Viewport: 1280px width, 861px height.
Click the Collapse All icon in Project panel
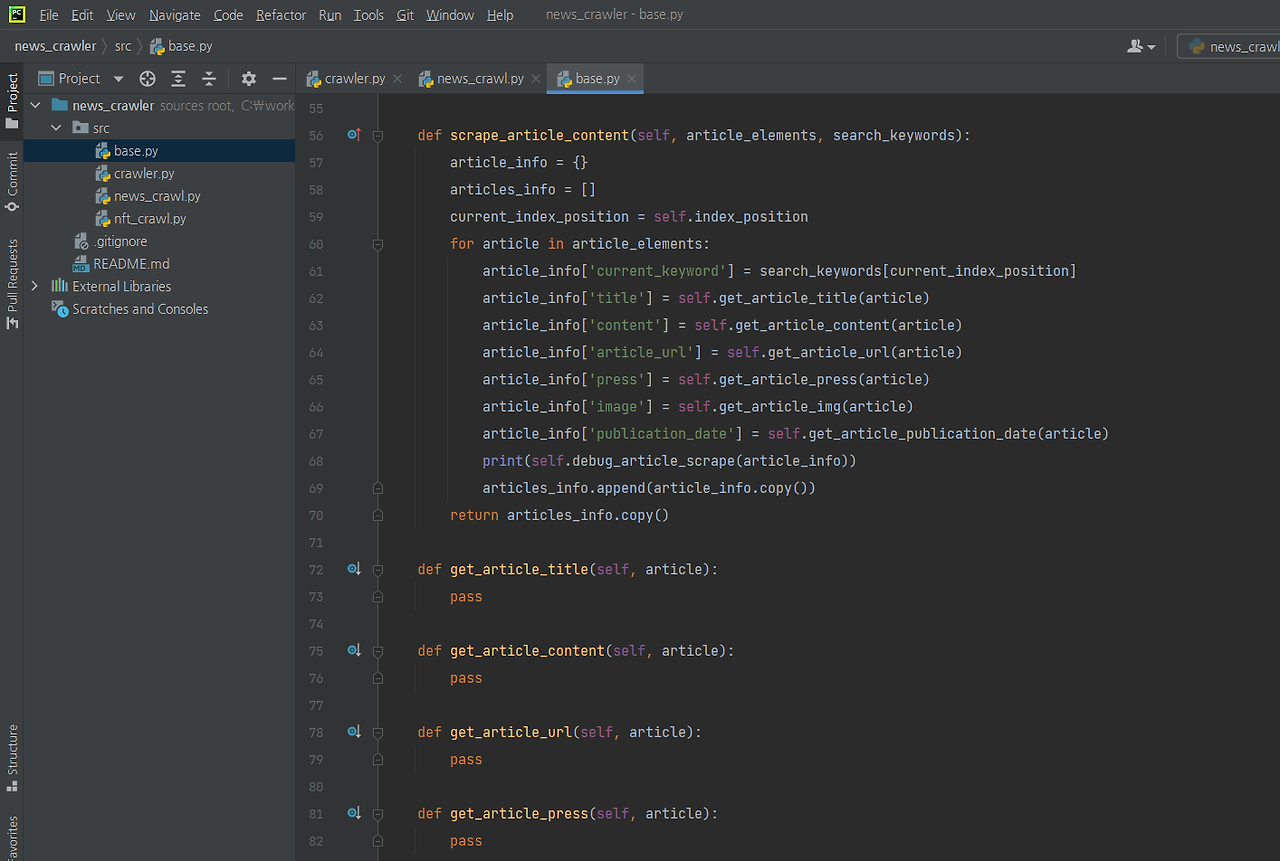pos(209,79)
